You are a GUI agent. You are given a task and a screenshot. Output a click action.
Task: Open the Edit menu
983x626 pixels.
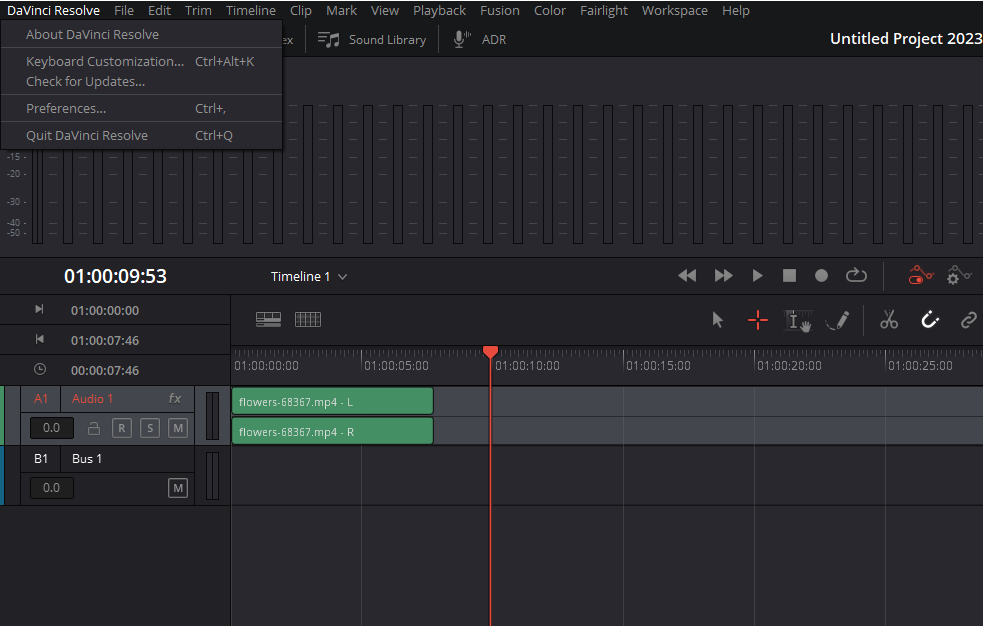[159, 11]
